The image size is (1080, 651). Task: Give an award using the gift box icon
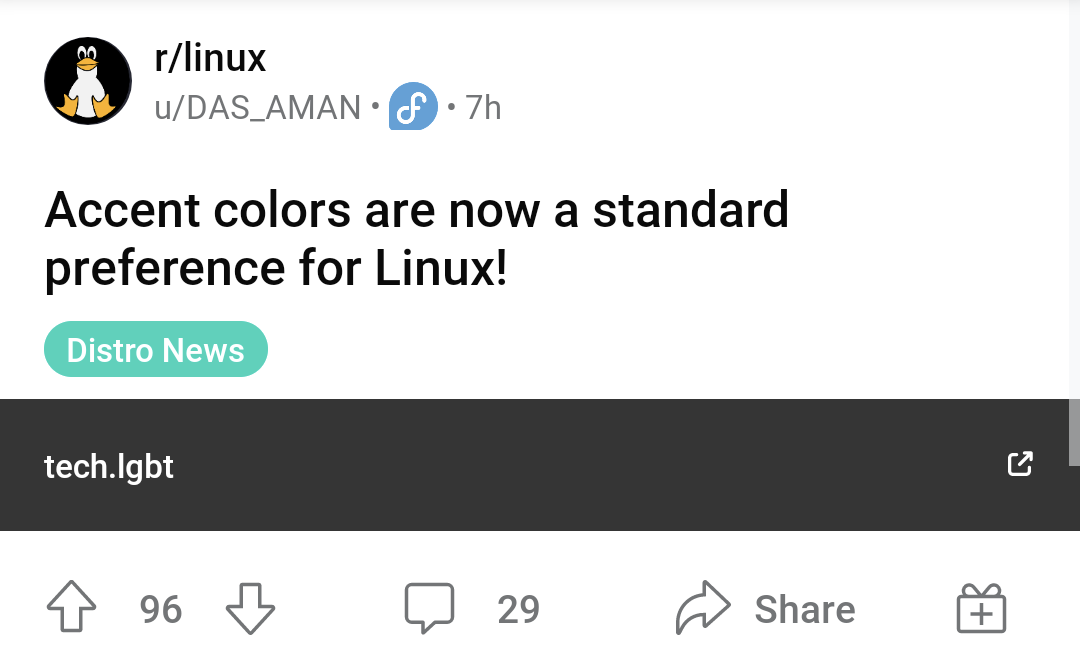981,607
